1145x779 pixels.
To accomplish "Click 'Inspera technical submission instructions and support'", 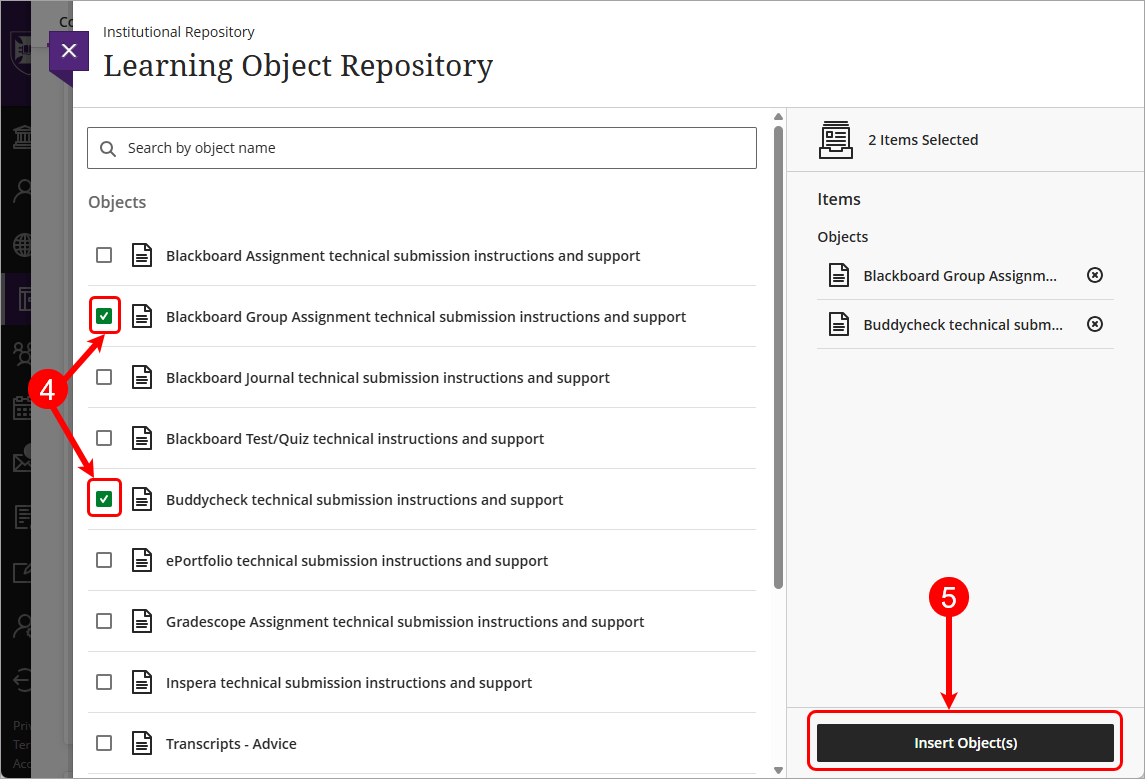I will [349, 683].
